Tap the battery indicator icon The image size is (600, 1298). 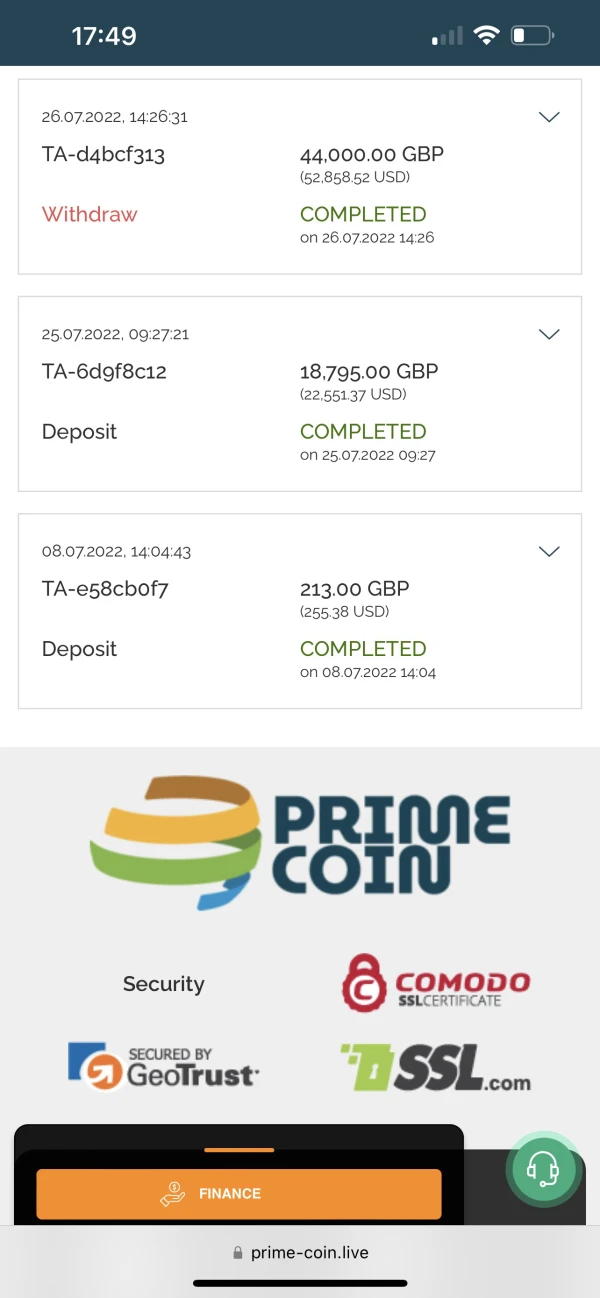[x=532, y=36]
